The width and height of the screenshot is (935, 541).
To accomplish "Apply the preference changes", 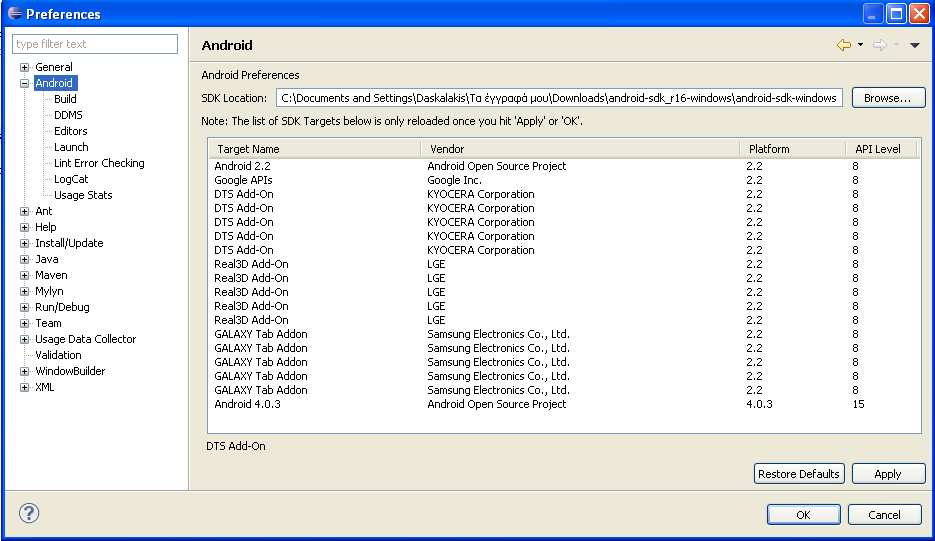I will pos(888,474).
